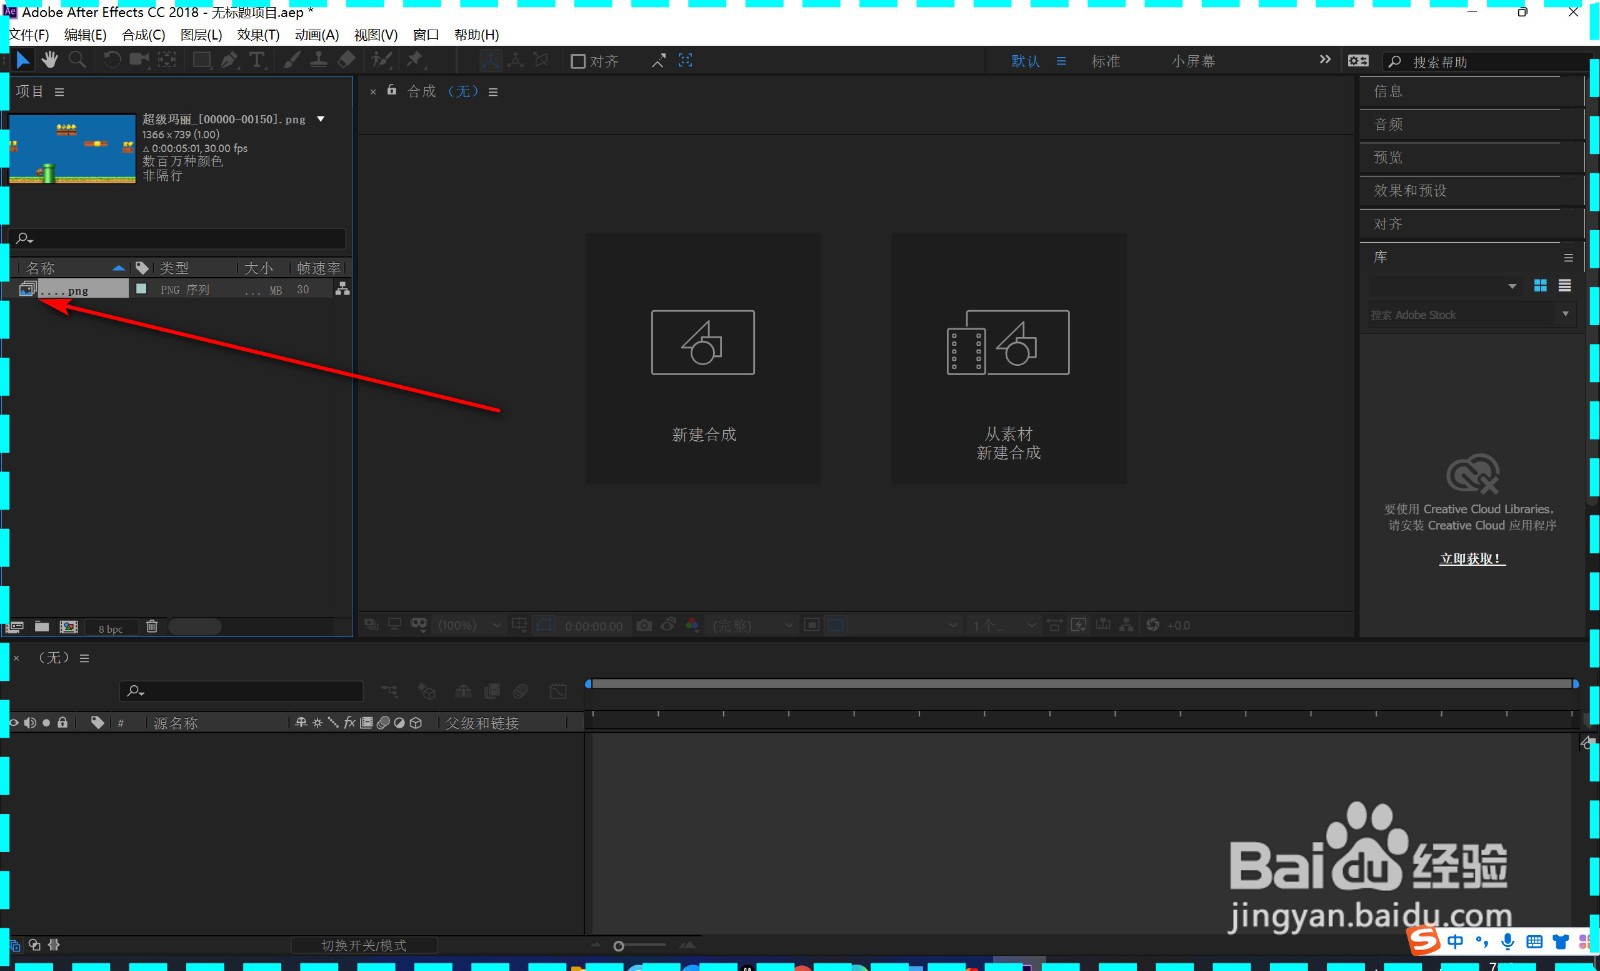Click the Draft 3D icon in timeline
The height and width of the screenshot is (971, 1600).
(427, 691)
